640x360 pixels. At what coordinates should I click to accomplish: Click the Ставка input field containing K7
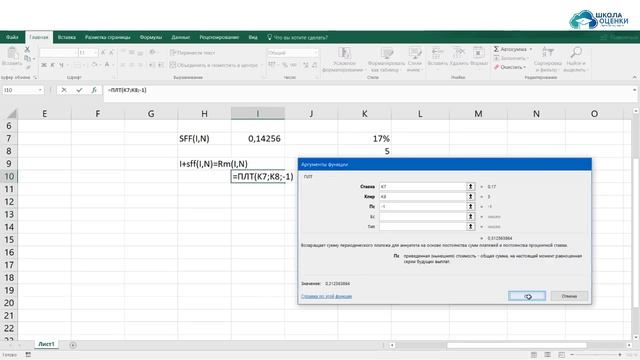pyautogui.click(x=422, y=187)
